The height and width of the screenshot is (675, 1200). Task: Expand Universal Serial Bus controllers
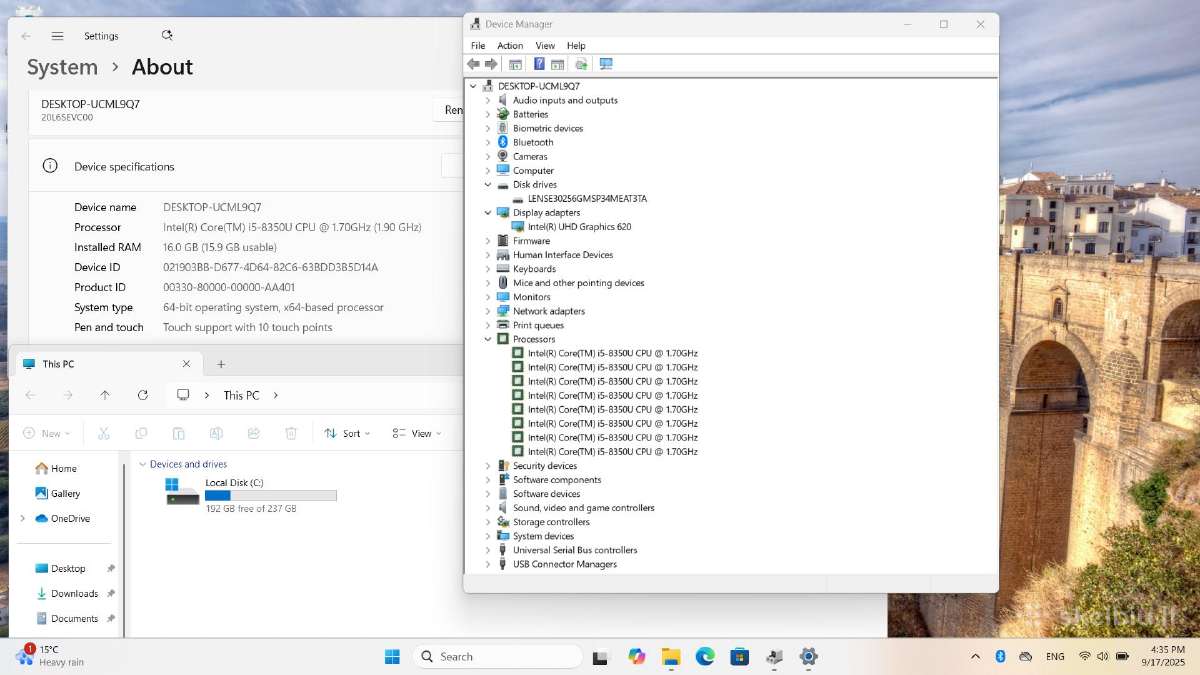point(488,550)
